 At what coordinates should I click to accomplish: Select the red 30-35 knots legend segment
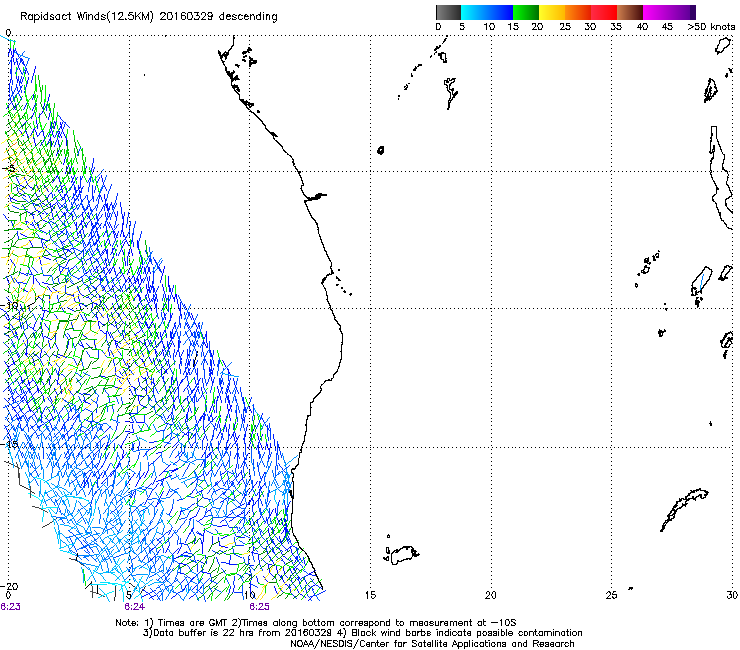point(604,12)
